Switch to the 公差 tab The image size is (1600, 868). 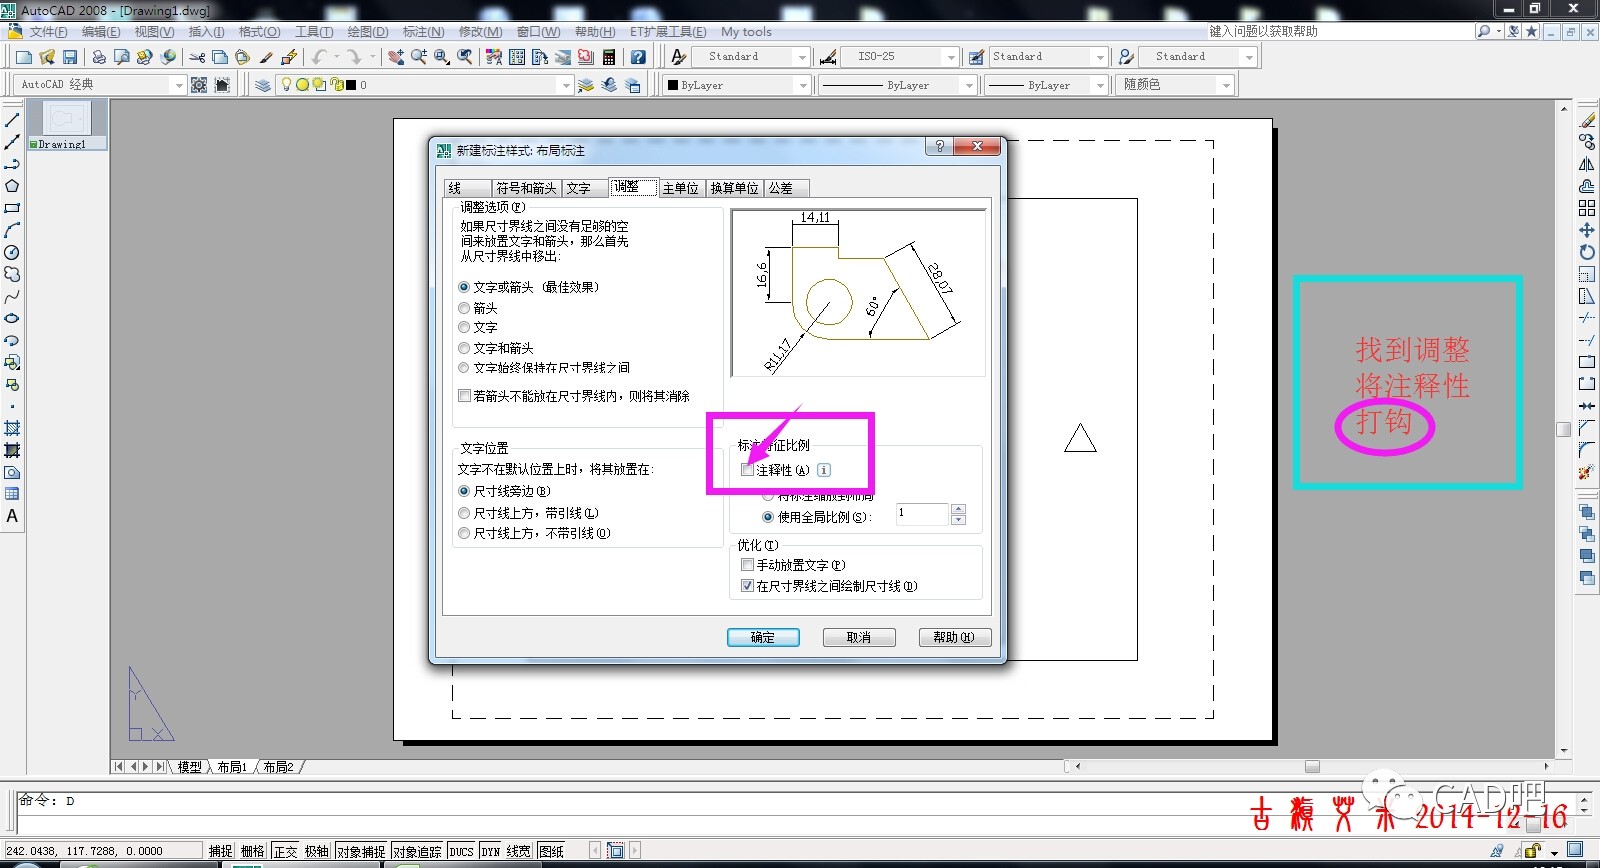pyautogui.click(x=785, y=188)
